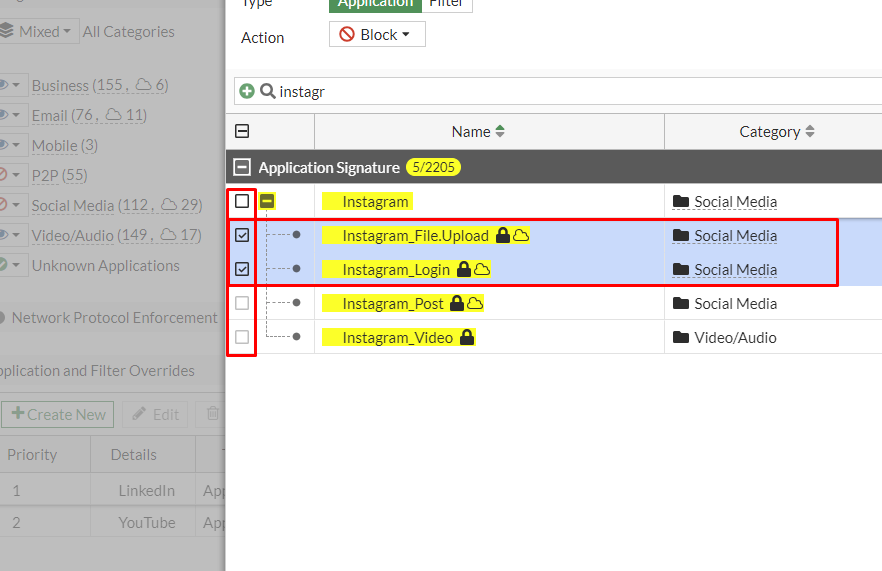
Task: Toggle the select-all header checkbox
Action: (x=242, y=131)
